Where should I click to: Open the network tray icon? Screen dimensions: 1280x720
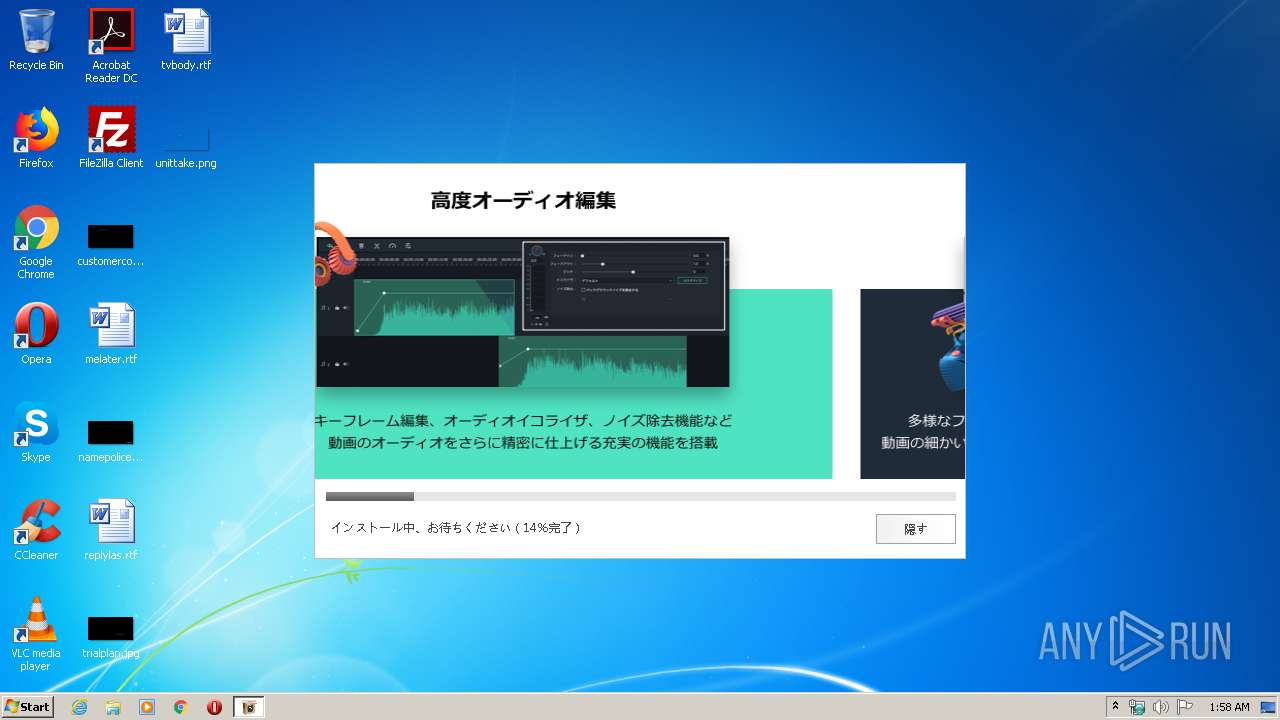click(x=1137, y=707)
